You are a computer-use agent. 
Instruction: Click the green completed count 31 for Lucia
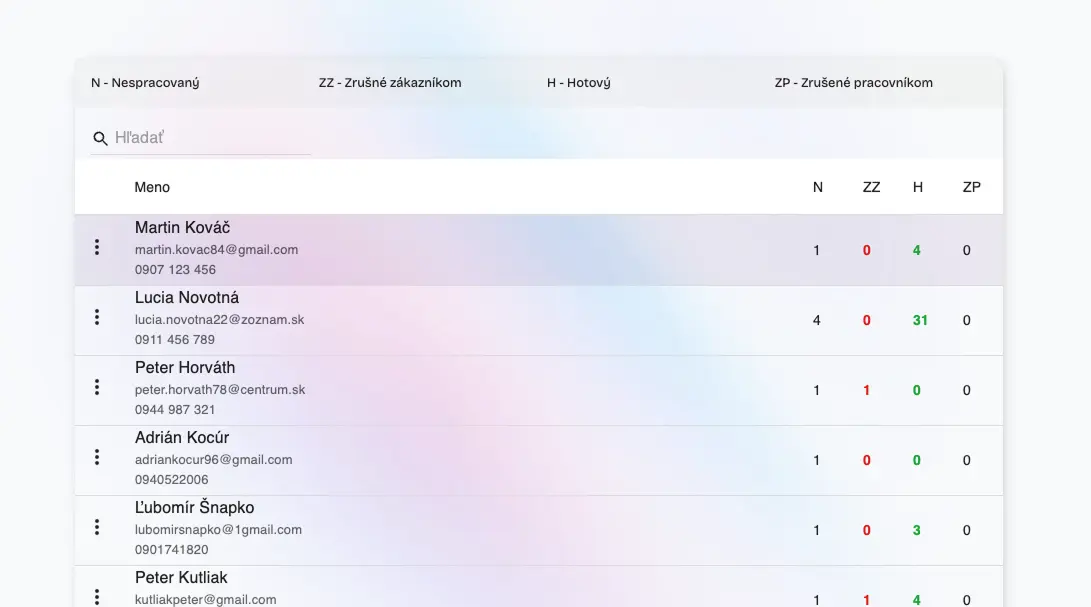[920, 321]
